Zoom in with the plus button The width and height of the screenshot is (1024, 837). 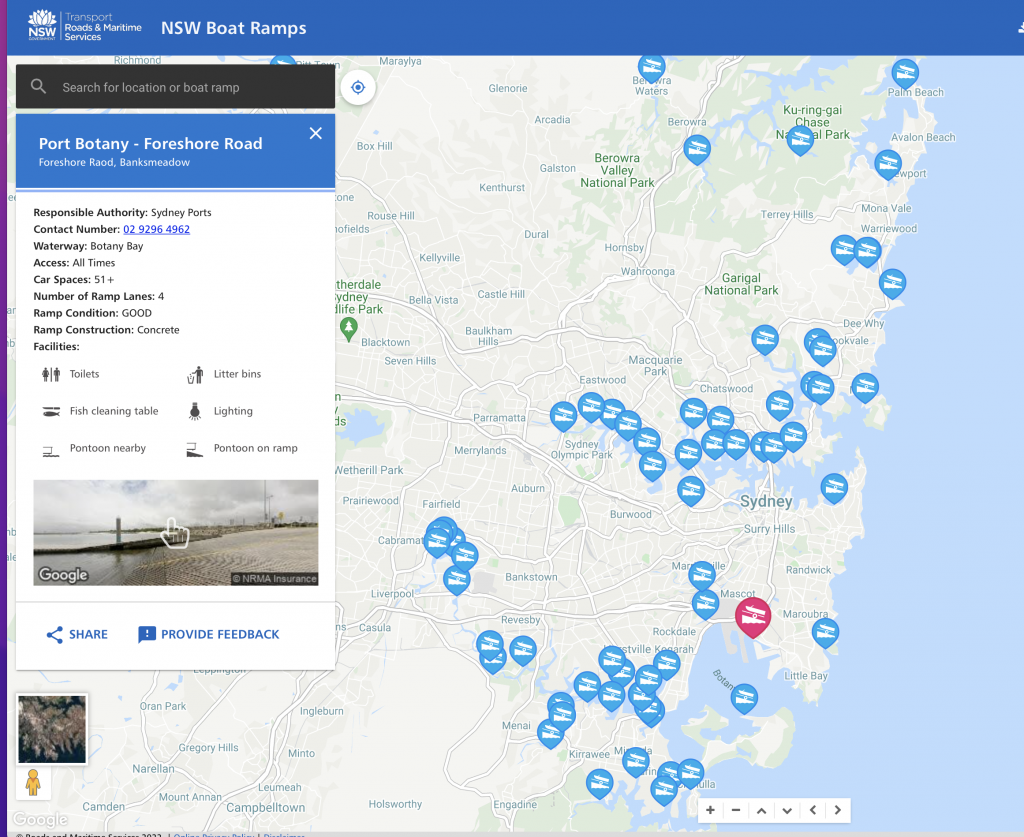point(711,810)
